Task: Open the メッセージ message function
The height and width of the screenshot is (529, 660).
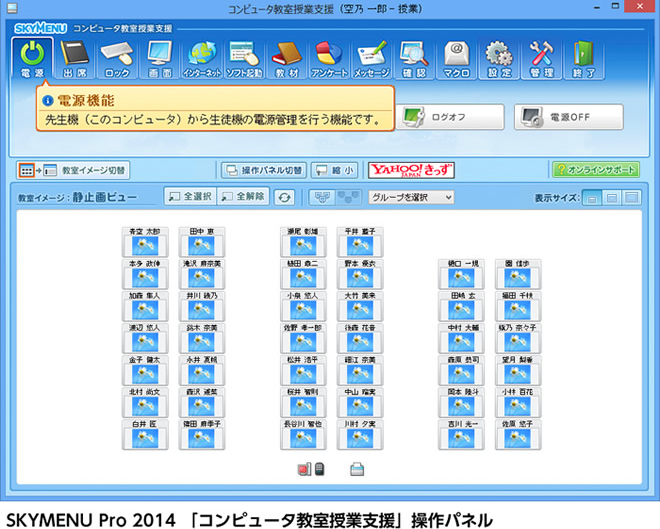Action: pos(372,58)
